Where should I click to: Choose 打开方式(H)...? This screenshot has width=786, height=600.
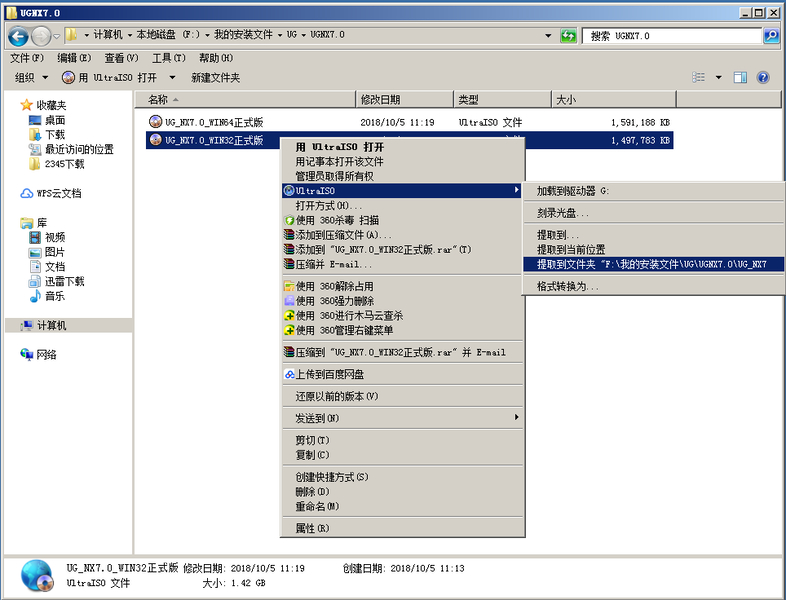tap(403, 206)
